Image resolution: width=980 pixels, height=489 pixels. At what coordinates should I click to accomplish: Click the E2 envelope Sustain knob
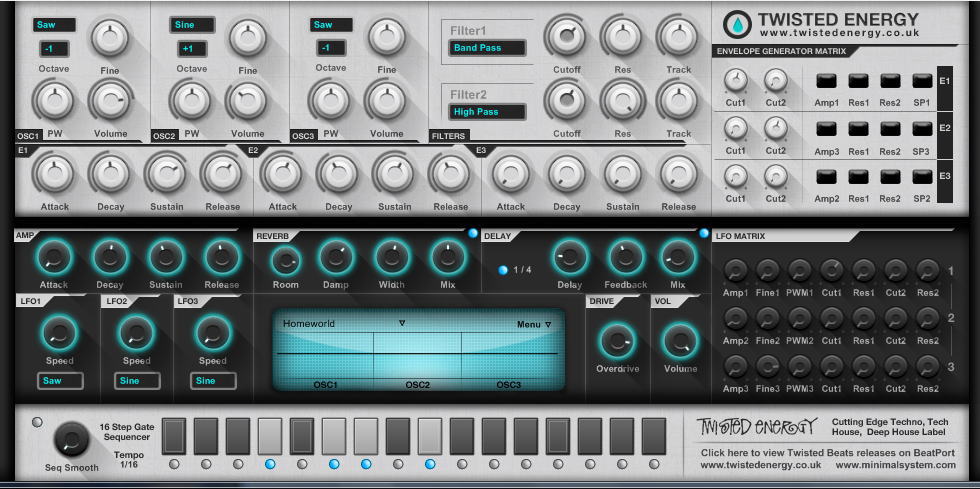click(394, 173)
